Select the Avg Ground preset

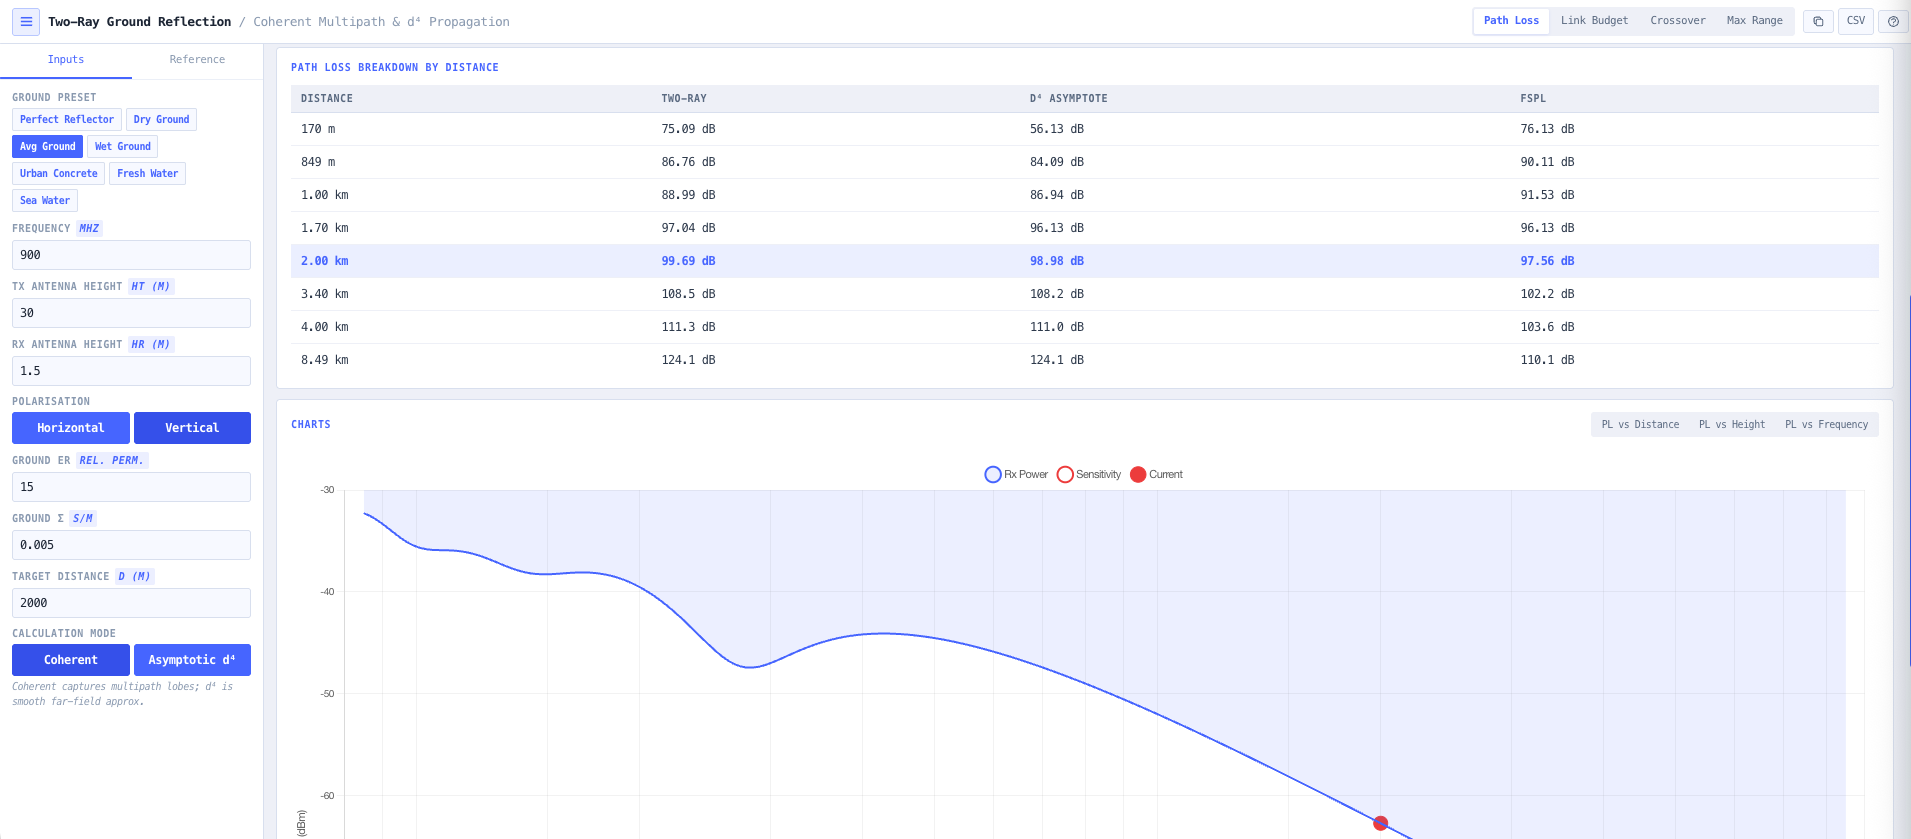coord(47,146)
